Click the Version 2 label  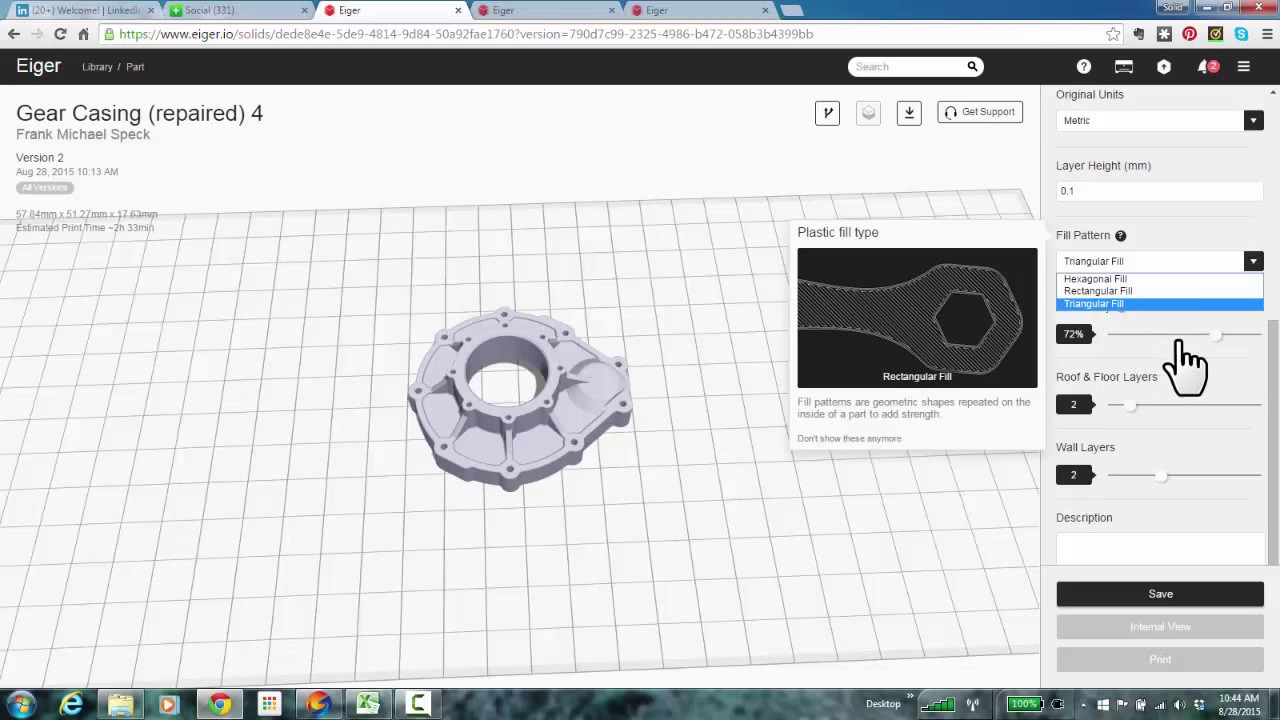pyautogui.click(x=40, y=158)
